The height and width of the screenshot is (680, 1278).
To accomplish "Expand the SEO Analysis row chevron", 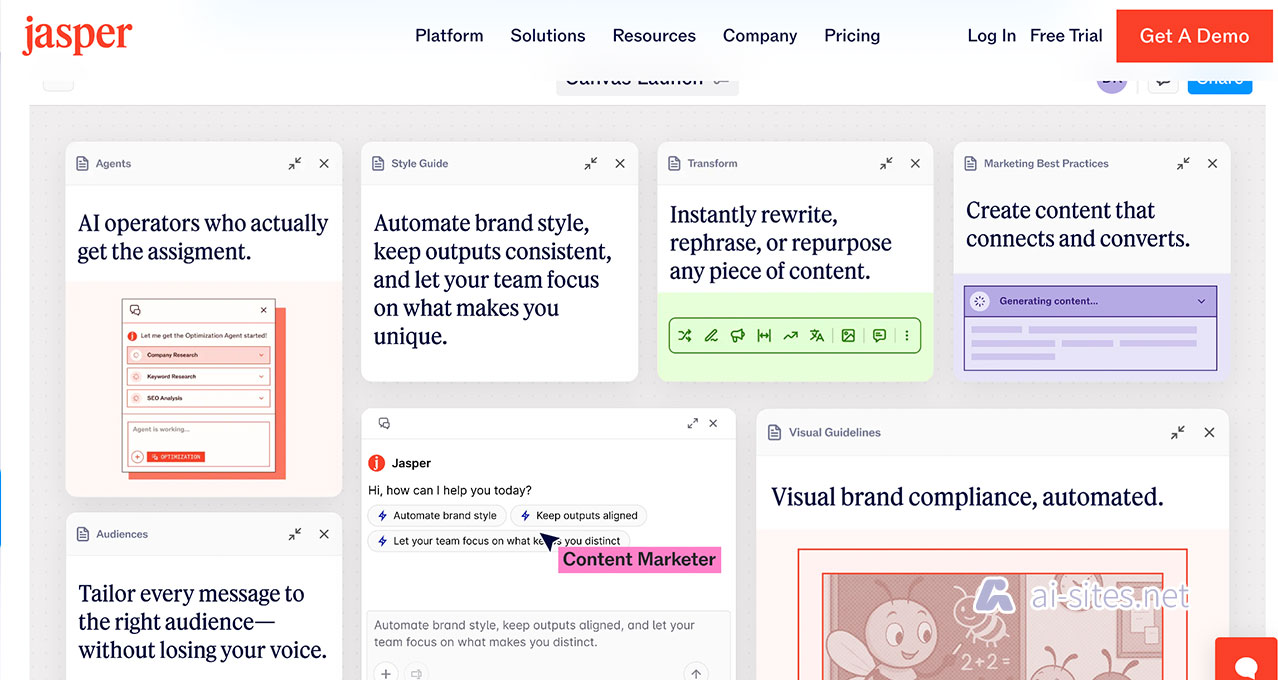I will pyautogui.click(x=262, y=398).
